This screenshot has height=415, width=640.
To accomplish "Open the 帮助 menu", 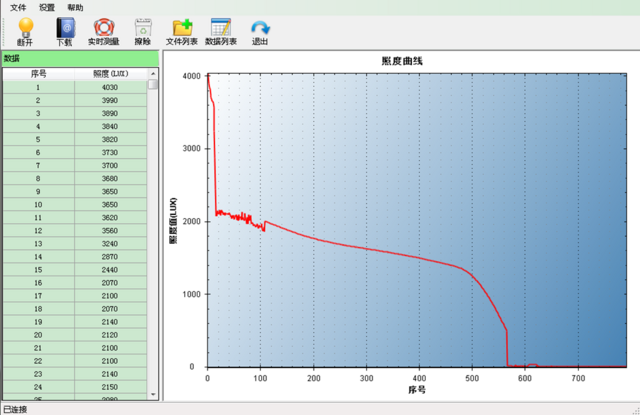I will [x=76, y=7].
